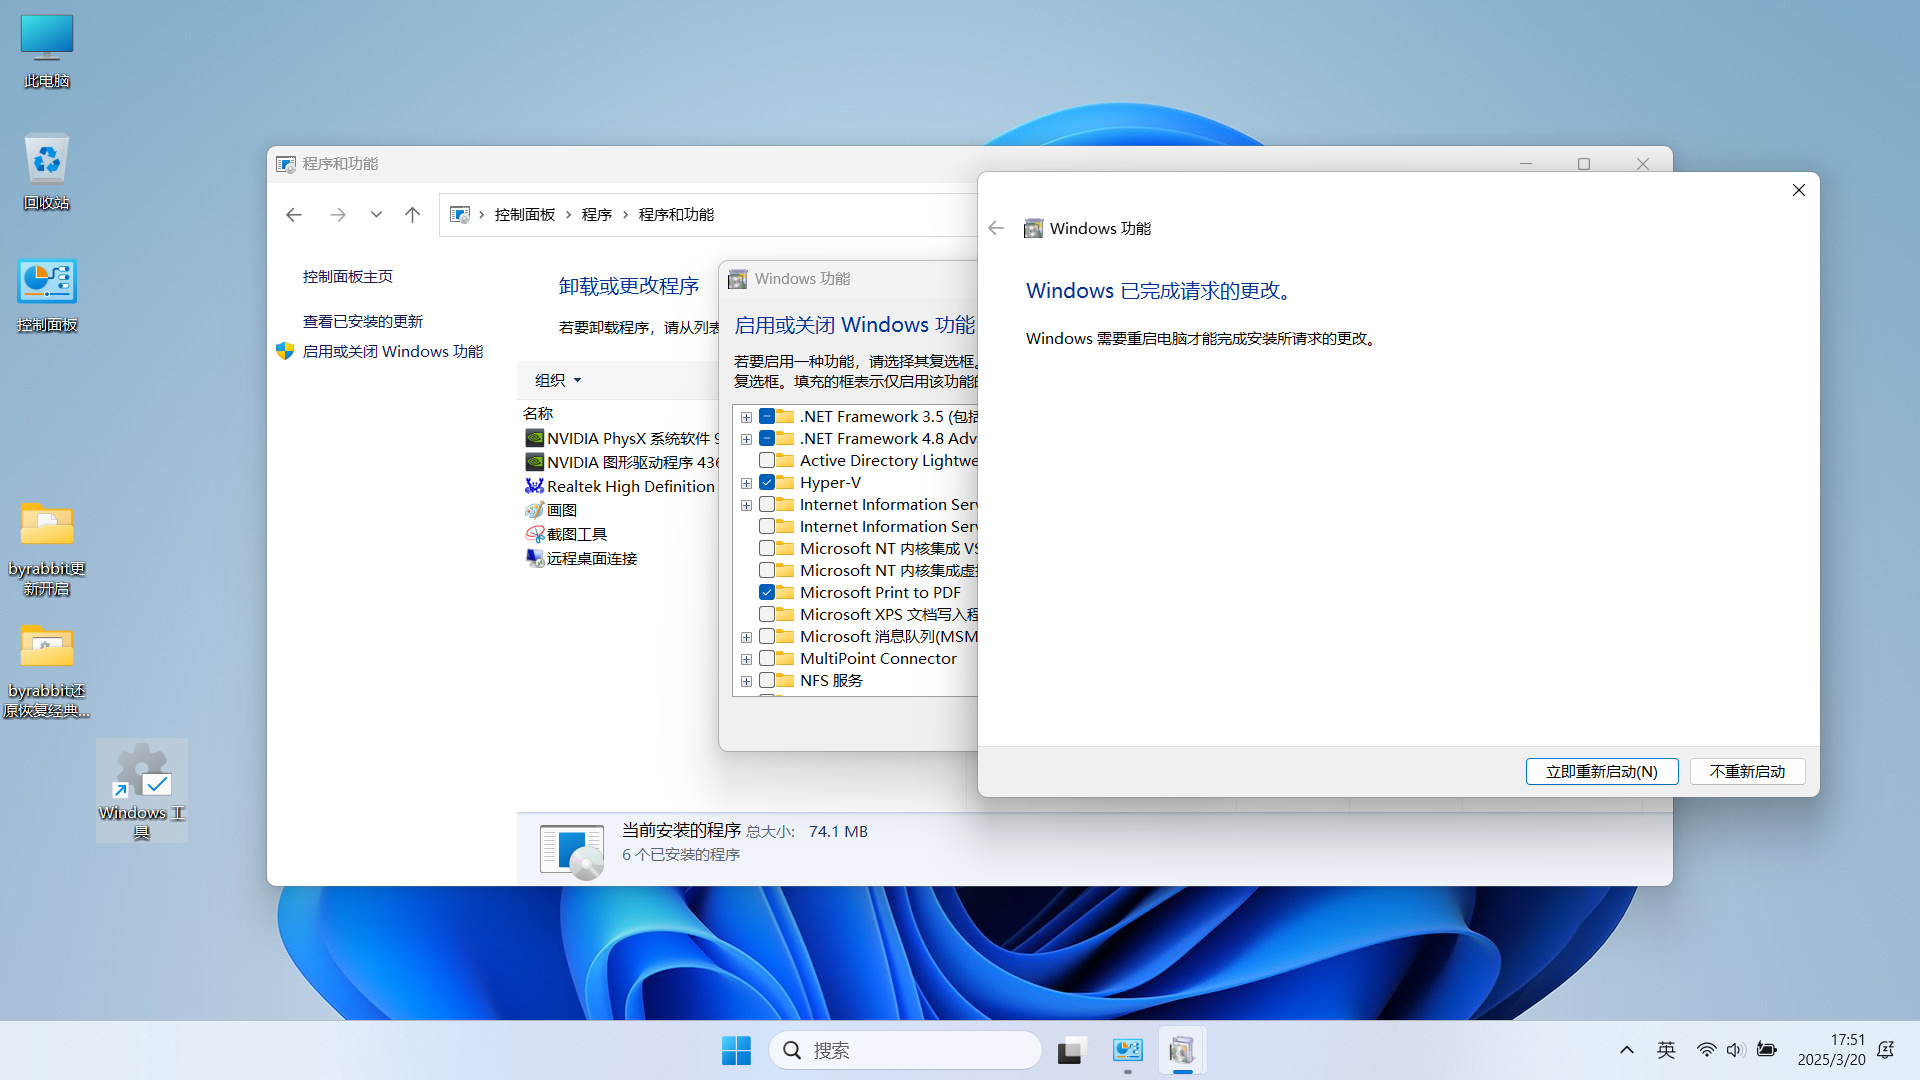Click the Control Panel taskbar icon
This screenshot has height=1080, width=1920.
[x=1127, y=1050]
